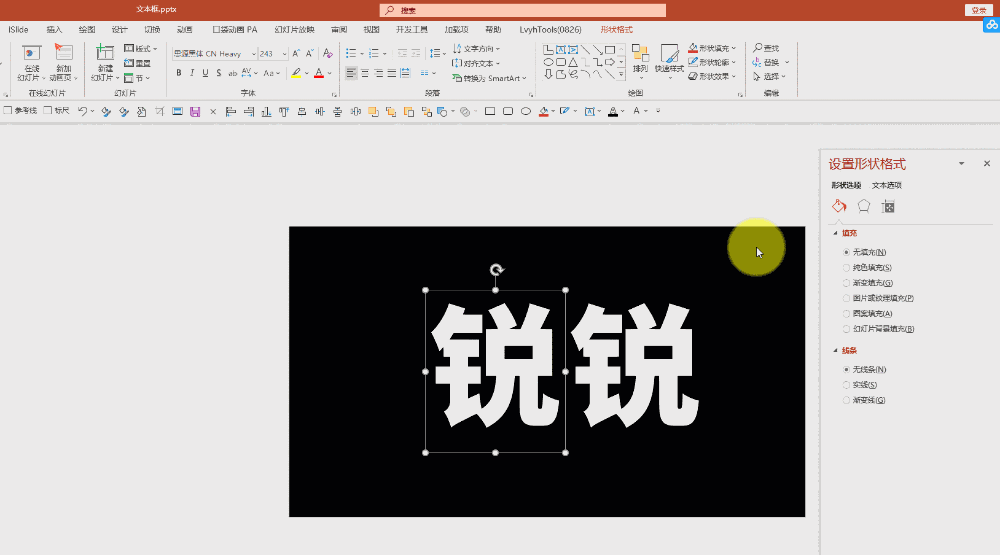Screen dimensions: 1000x555
Task: Select 渐变填充(G) gradient fill option
Action: tap(868, 283)
